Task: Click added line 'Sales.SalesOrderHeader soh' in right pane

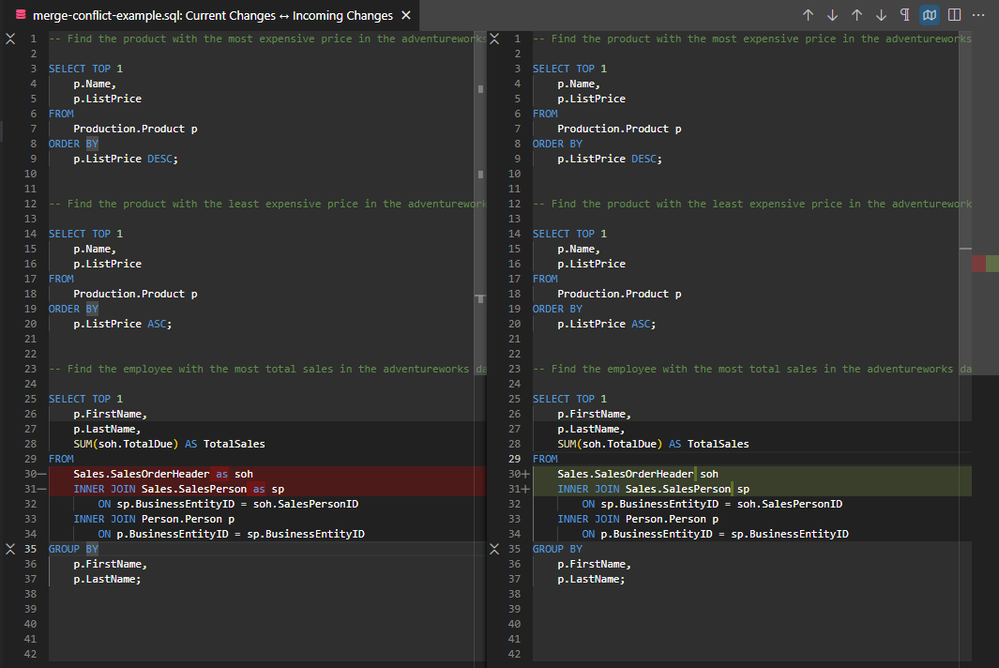Action: tap(638, 474)
